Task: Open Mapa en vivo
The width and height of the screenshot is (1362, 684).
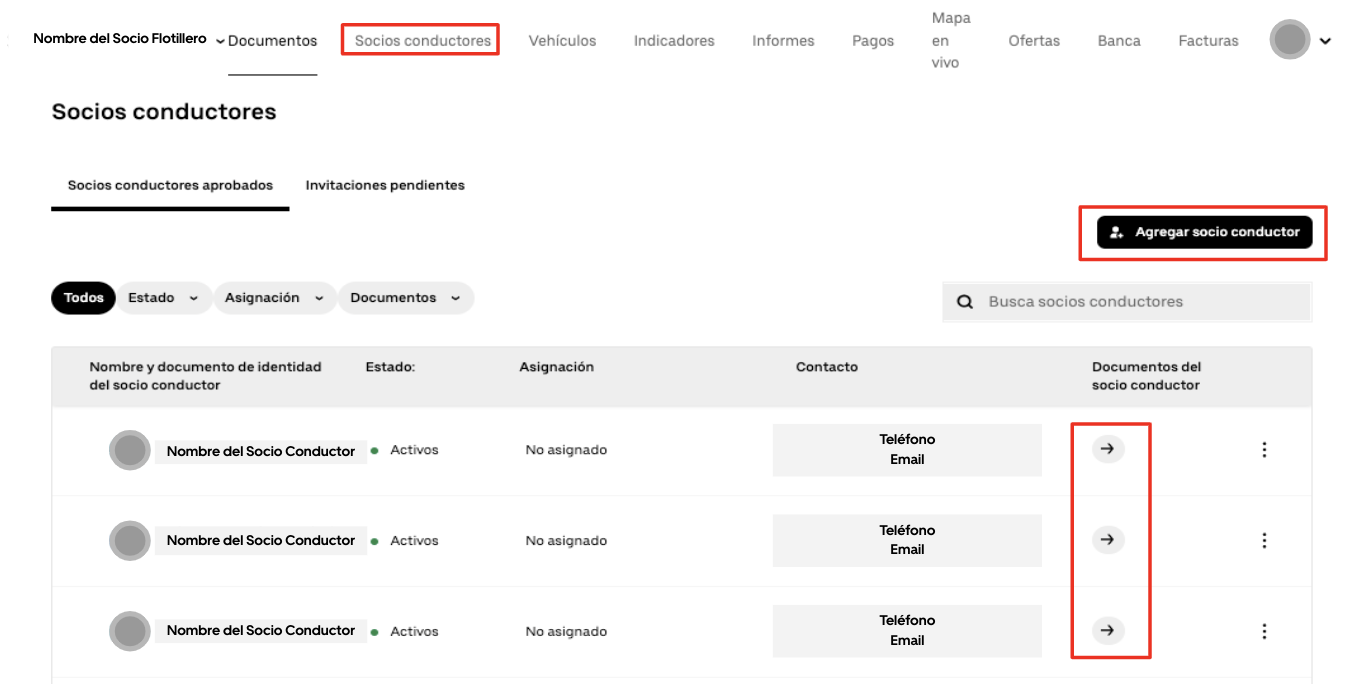Action: pyautogui.click(x=951, y=40)
